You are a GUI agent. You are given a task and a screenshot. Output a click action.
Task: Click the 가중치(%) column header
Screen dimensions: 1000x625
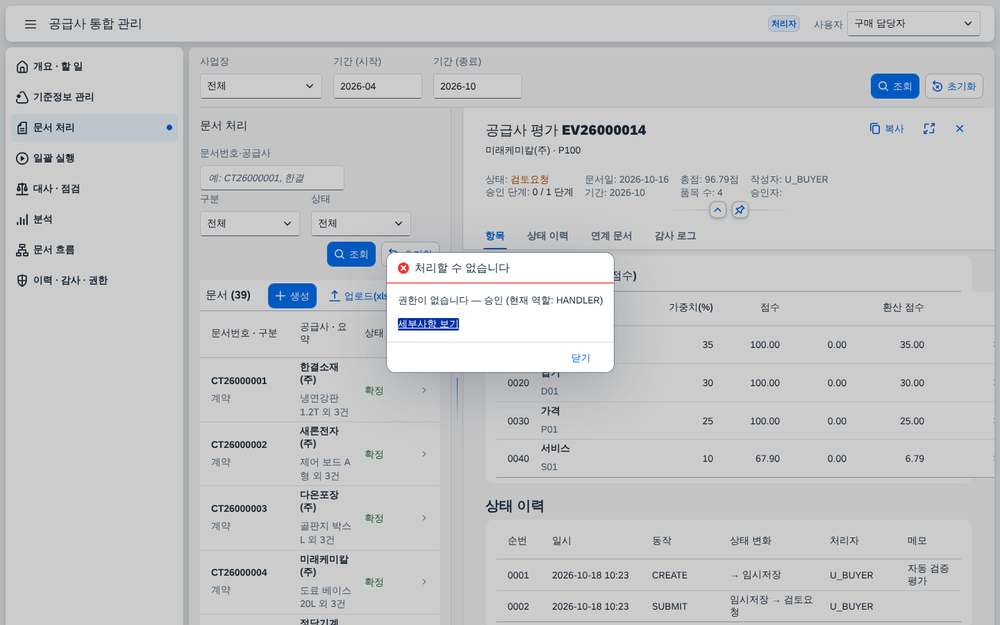[690, 307]
